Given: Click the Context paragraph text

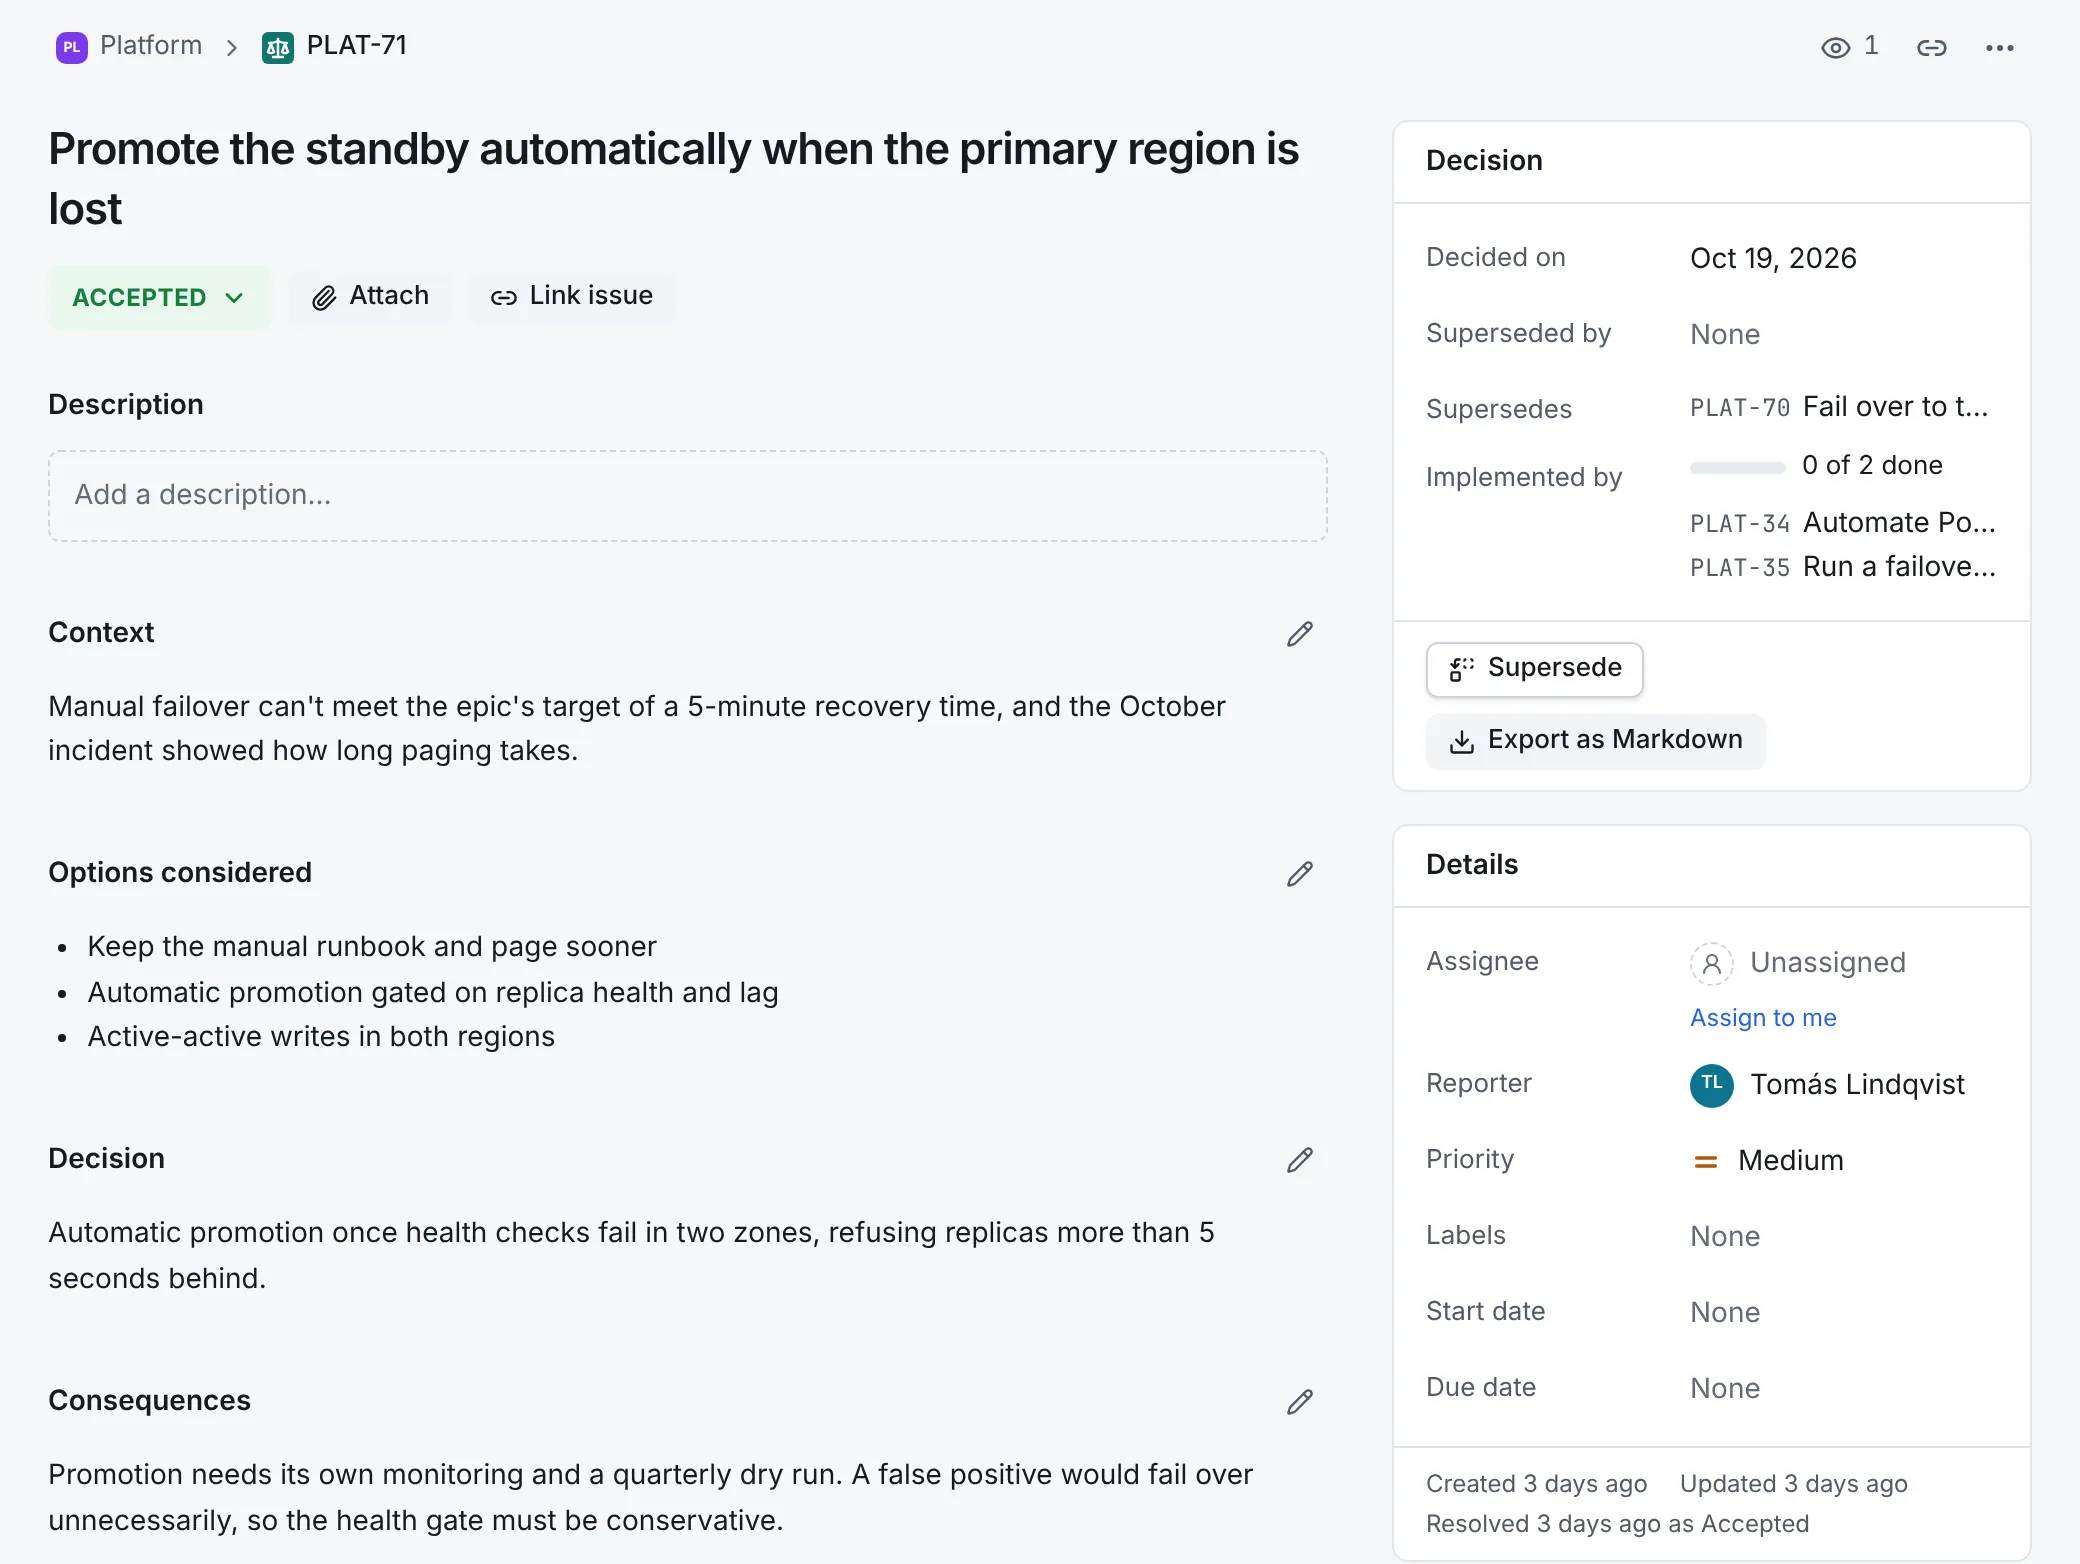Looking at the screenshot, I should click(637, 729).
